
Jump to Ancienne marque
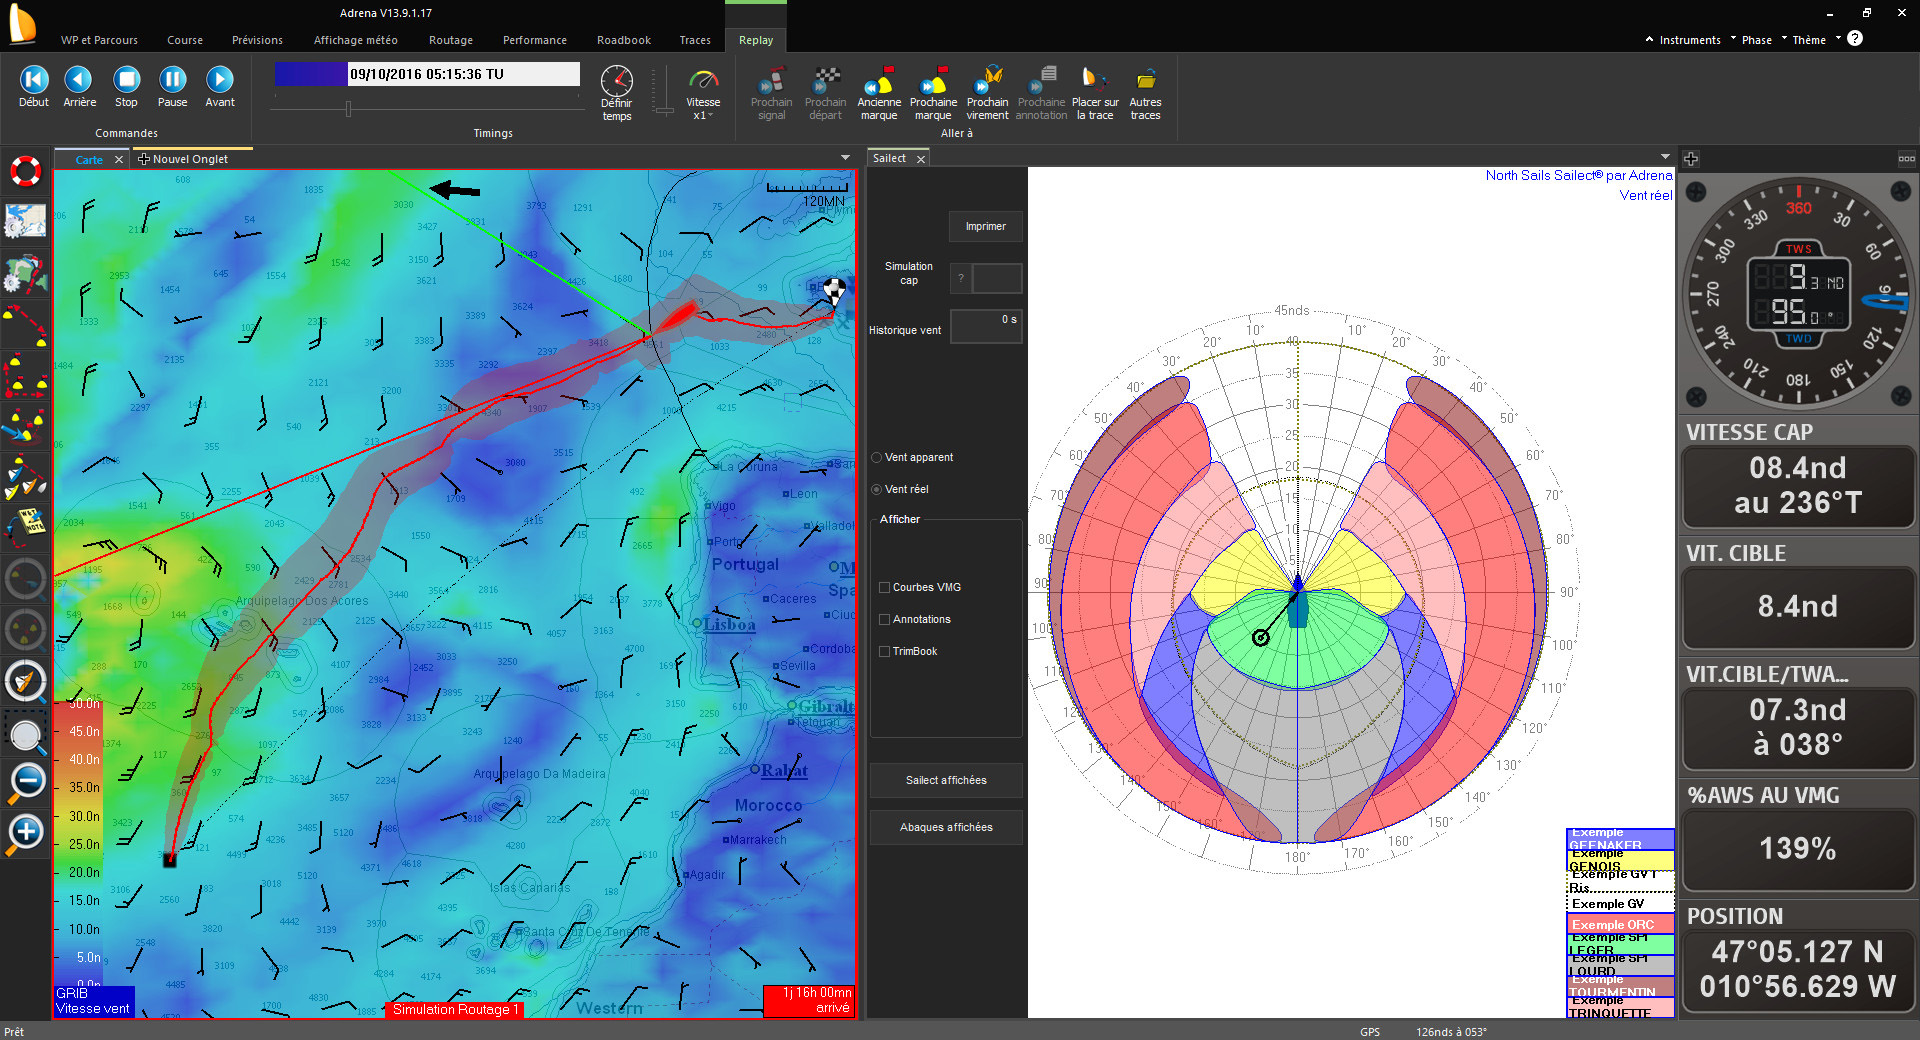[x=879, y=94]
